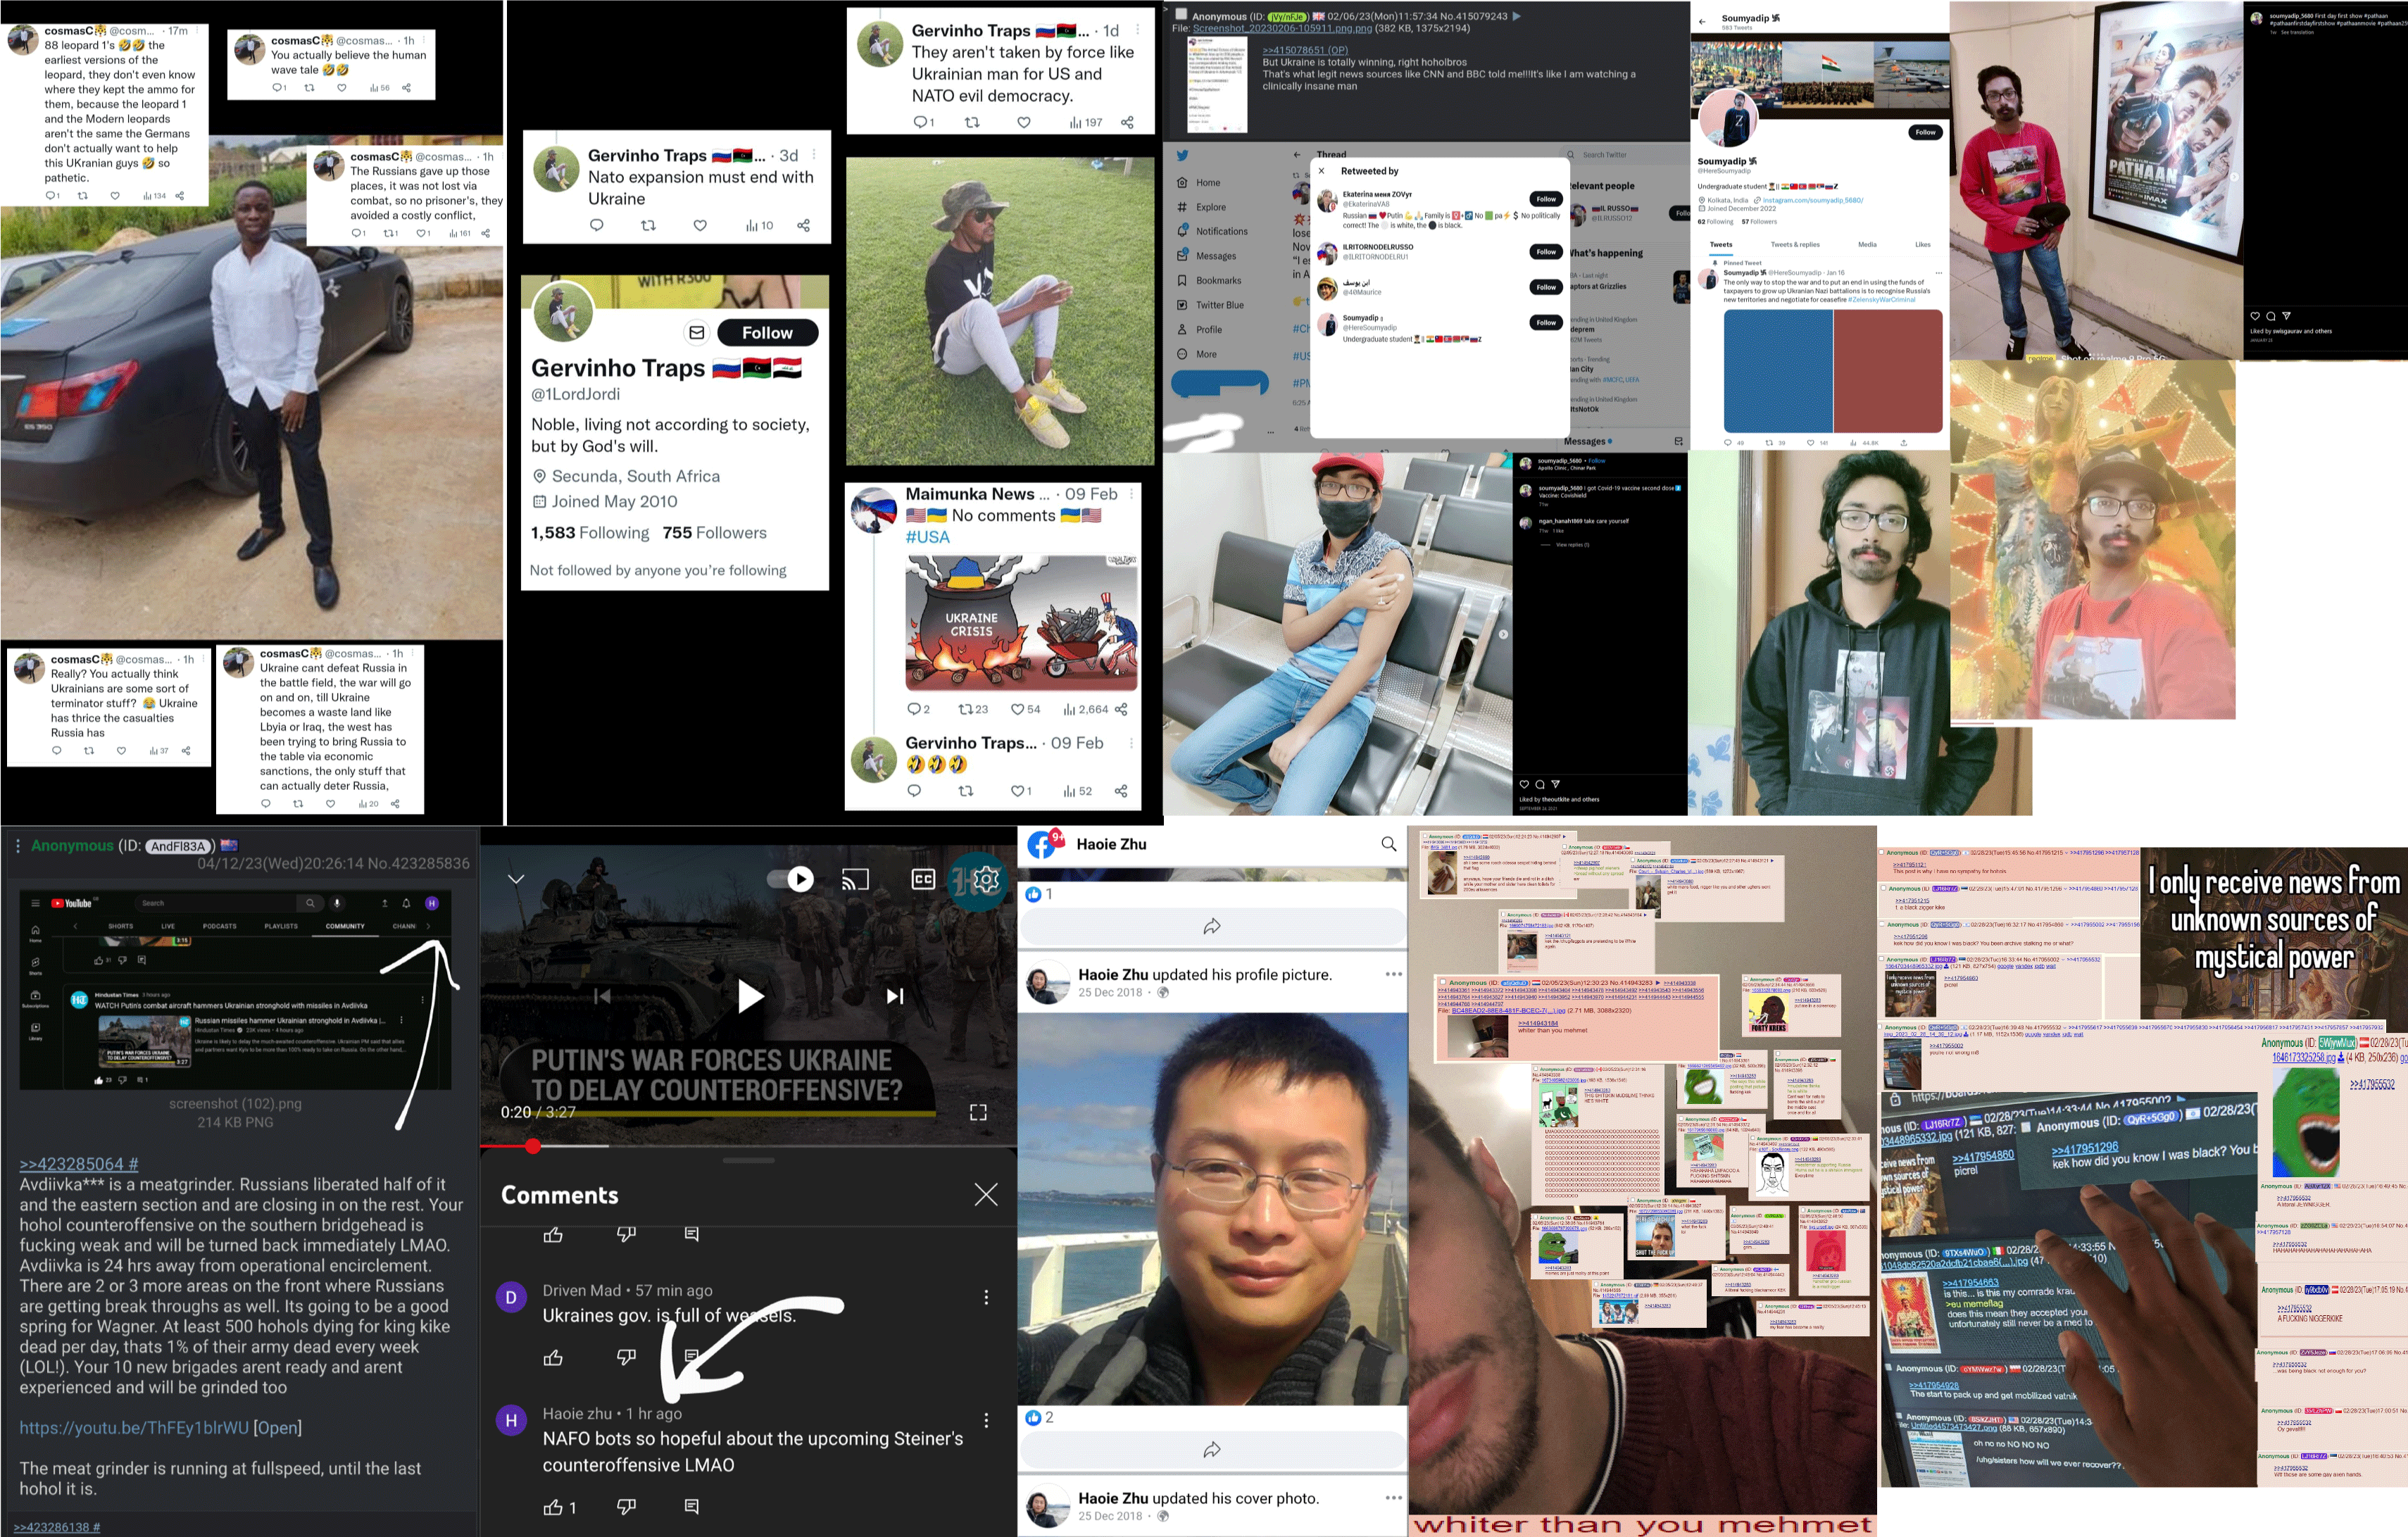2408x1537 pixels.
Task: Like the vaccine Instagram post heart
Action: coord(1524,785)
